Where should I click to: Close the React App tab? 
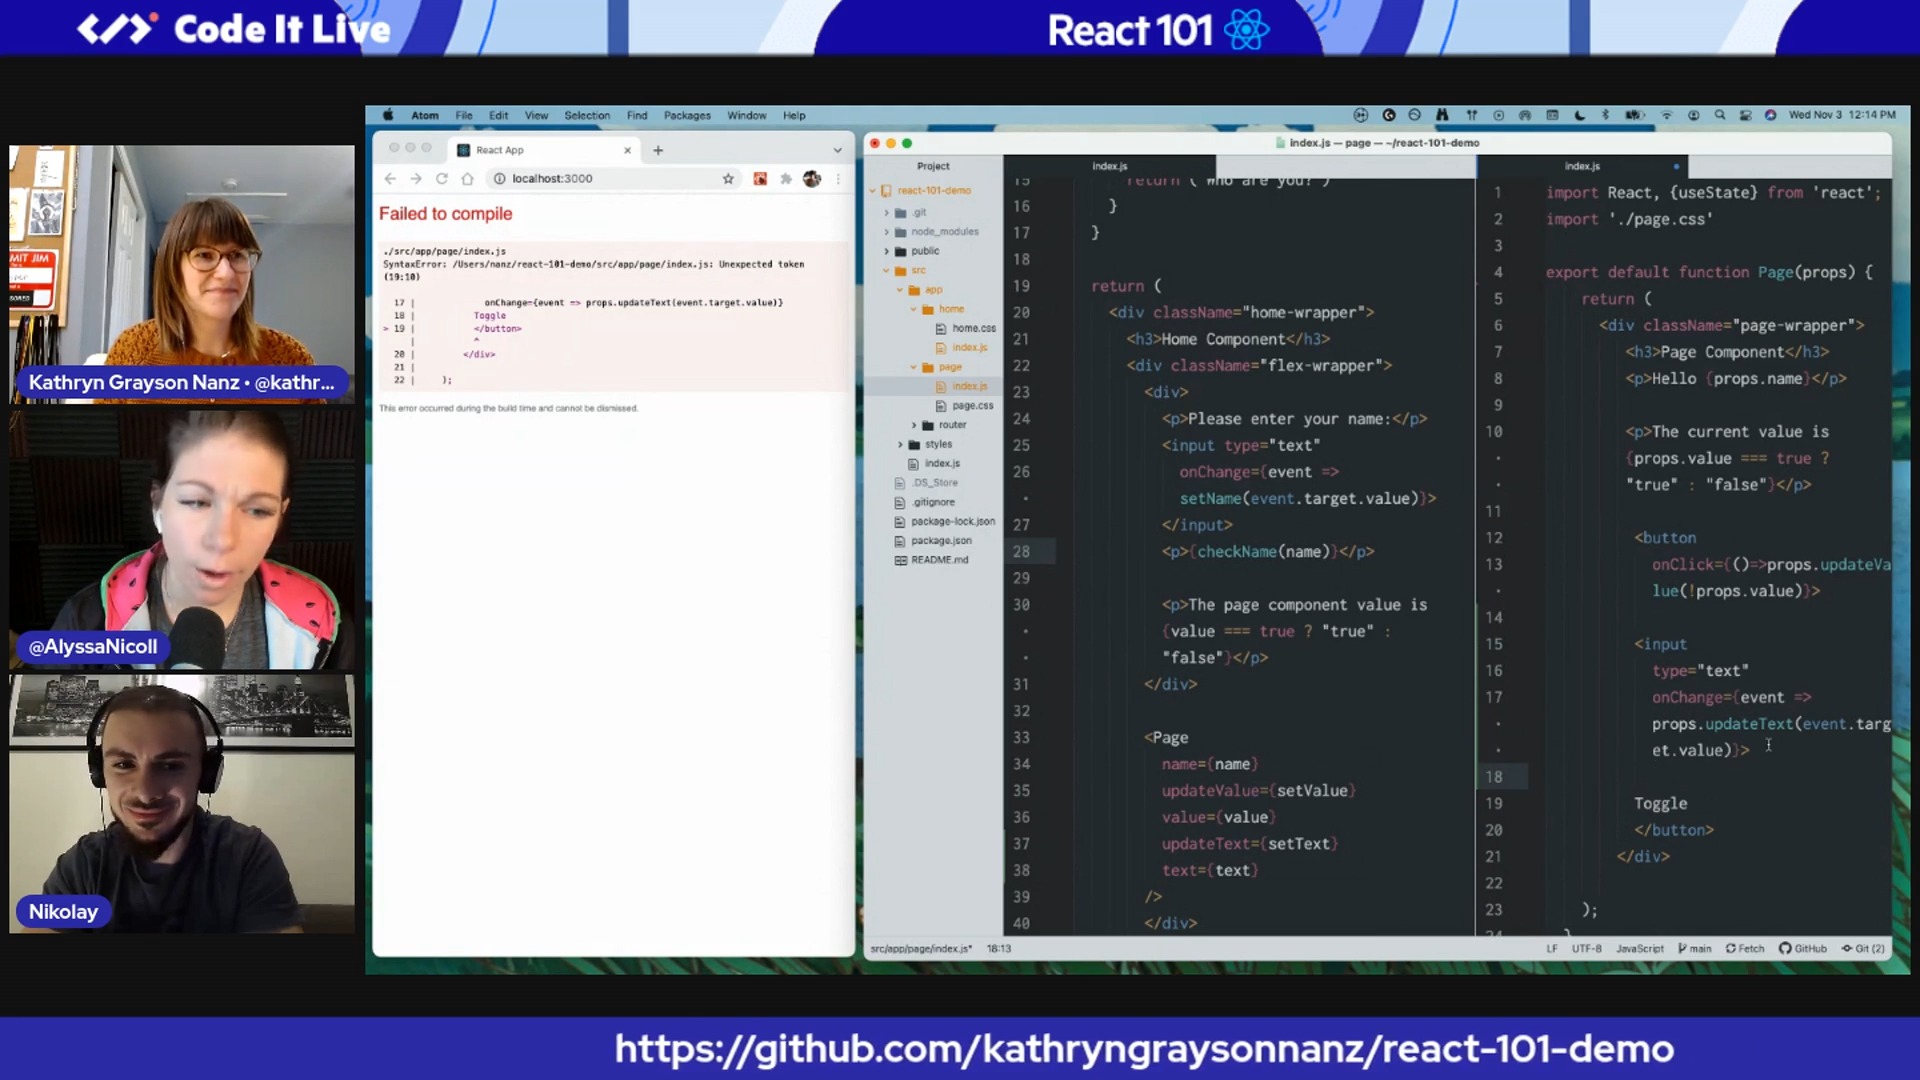coord(628,150)
